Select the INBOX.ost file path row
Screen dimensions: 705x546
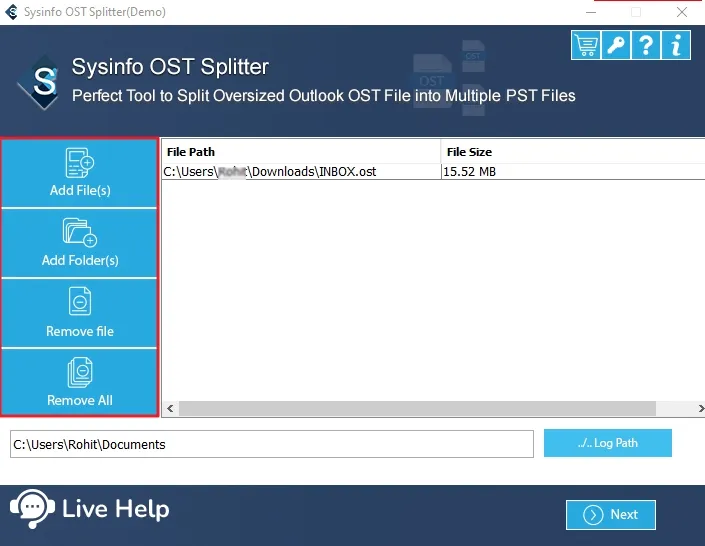301,172
